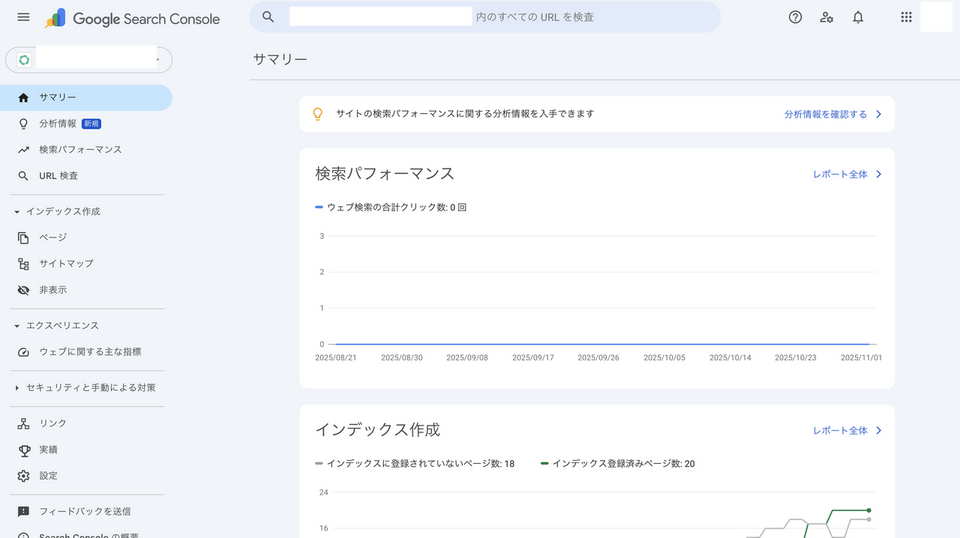Open the hamburger main menu icon
Viewport: 960px width, 538px height.
24,18
